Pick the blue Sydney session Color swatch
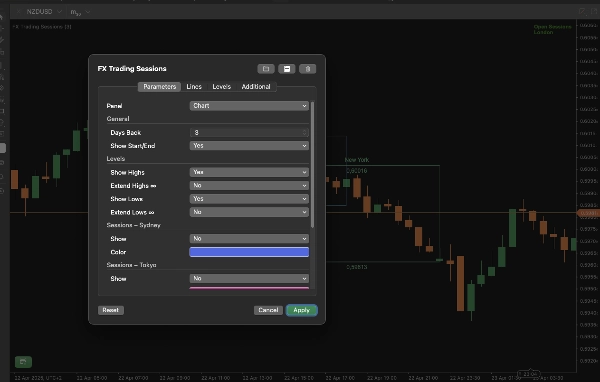 pyautogui.click(x=249, y=252)
